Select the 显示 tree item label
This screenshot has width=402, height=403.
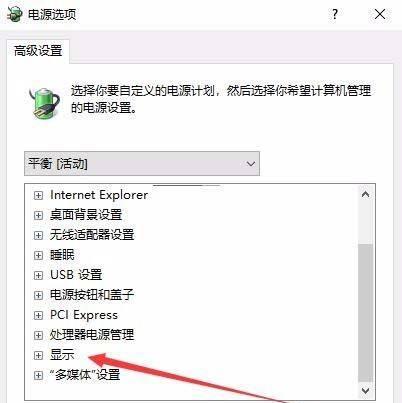62,355
